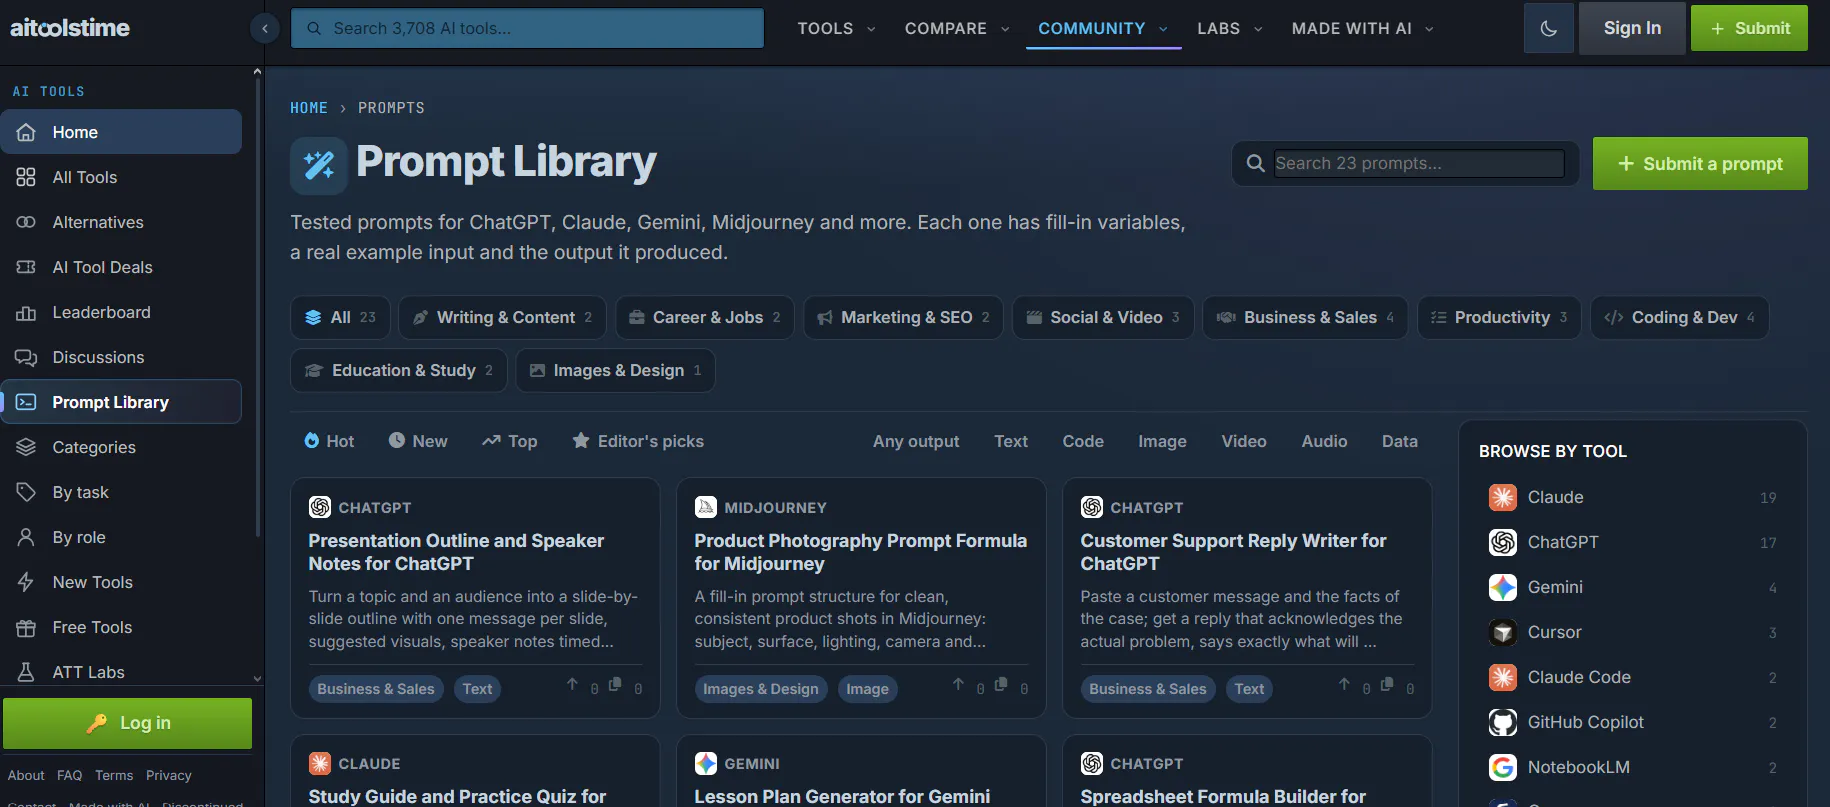Go to Alternatives in the sidebar
The width and height of the screenshot is (1830, 807).
121,222
